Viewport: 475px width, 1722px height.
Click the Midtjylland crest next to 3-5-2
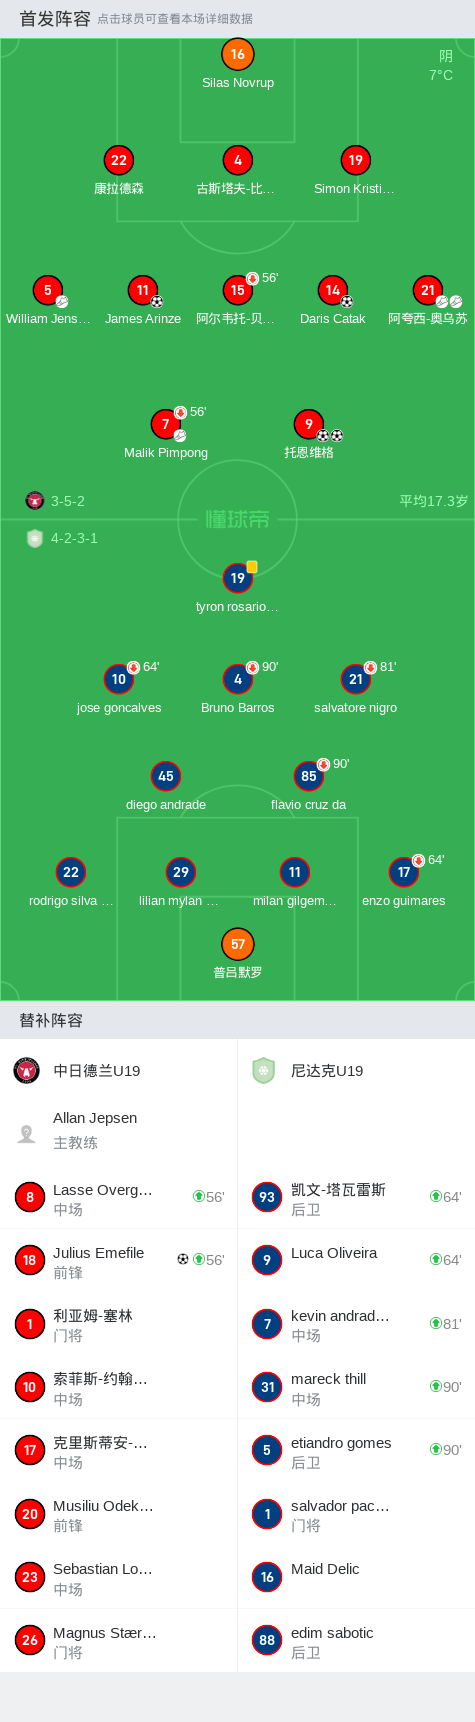(x=35, y=500)
